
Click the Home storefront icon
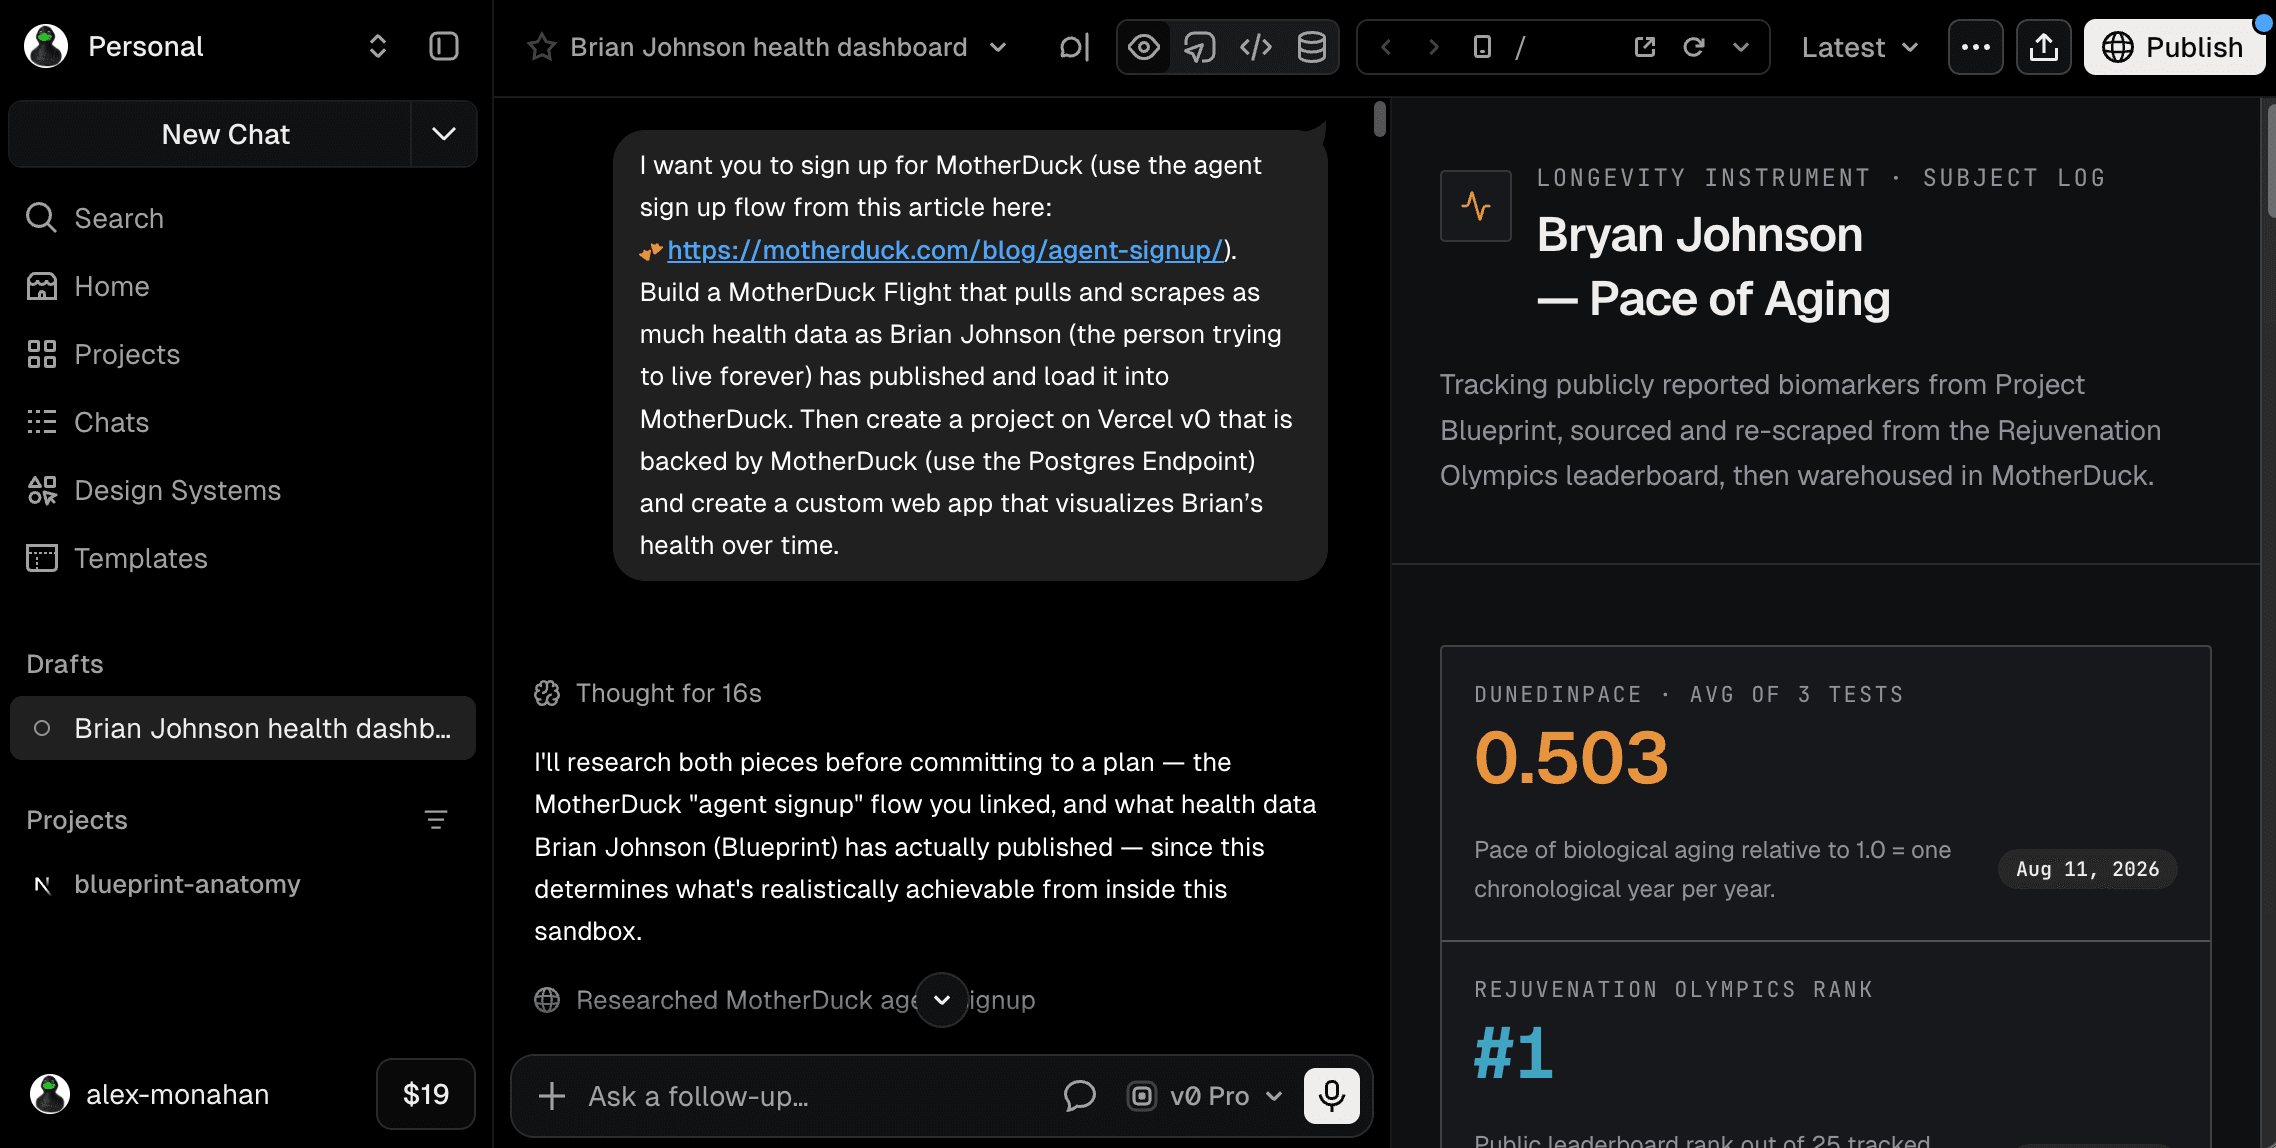point(41,286)
